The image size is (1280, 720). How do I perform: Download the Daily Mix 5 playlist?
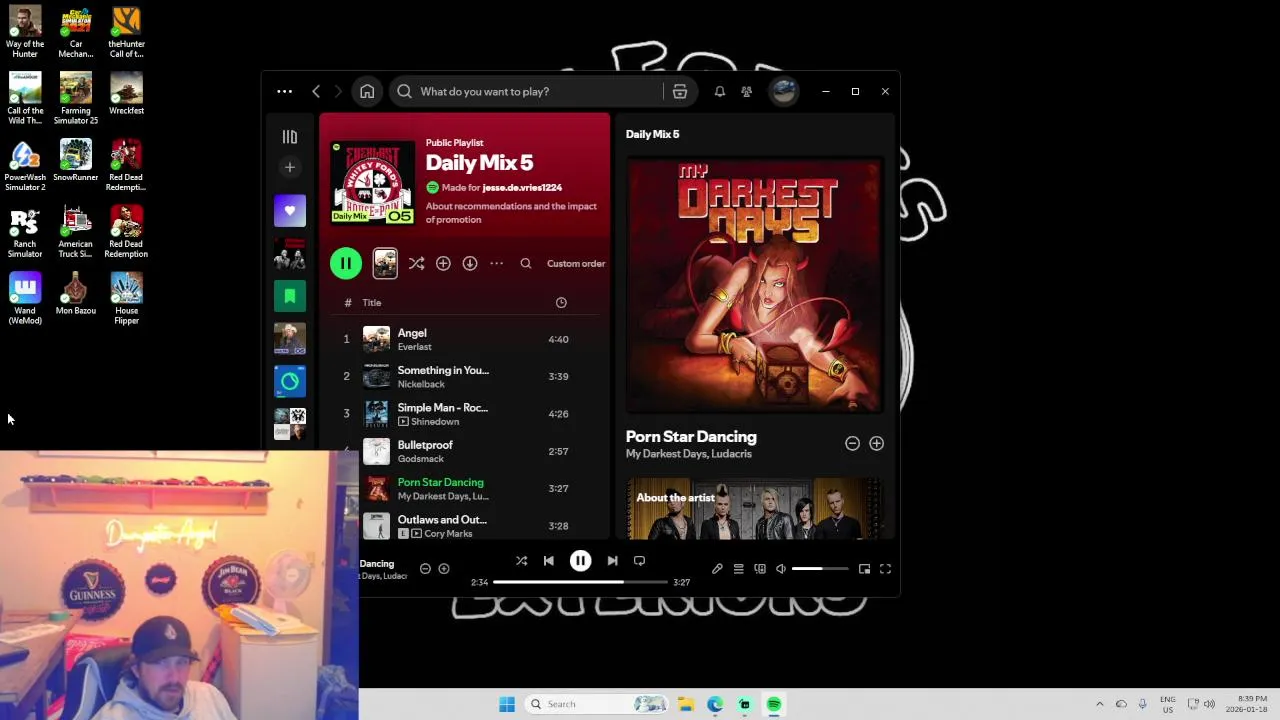tap(470, 263)
